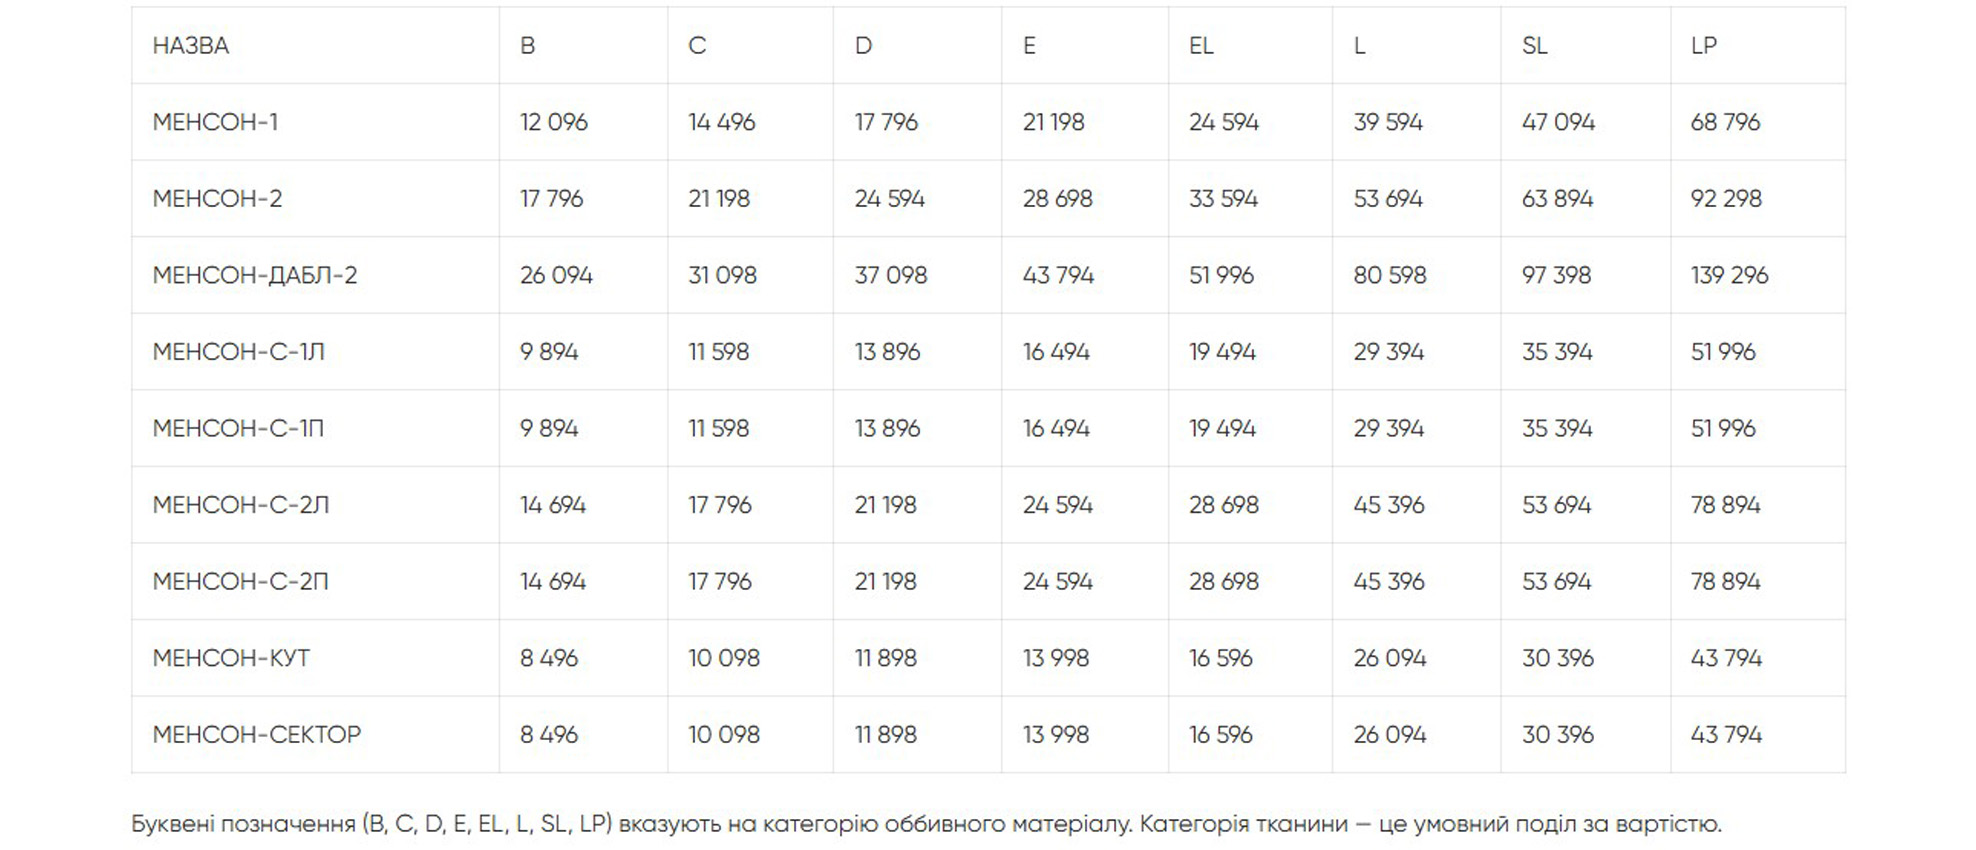Click the МЕНСОН-1 price 12 096
Viewport: 1976px width, 850px height.
(554, 122)
